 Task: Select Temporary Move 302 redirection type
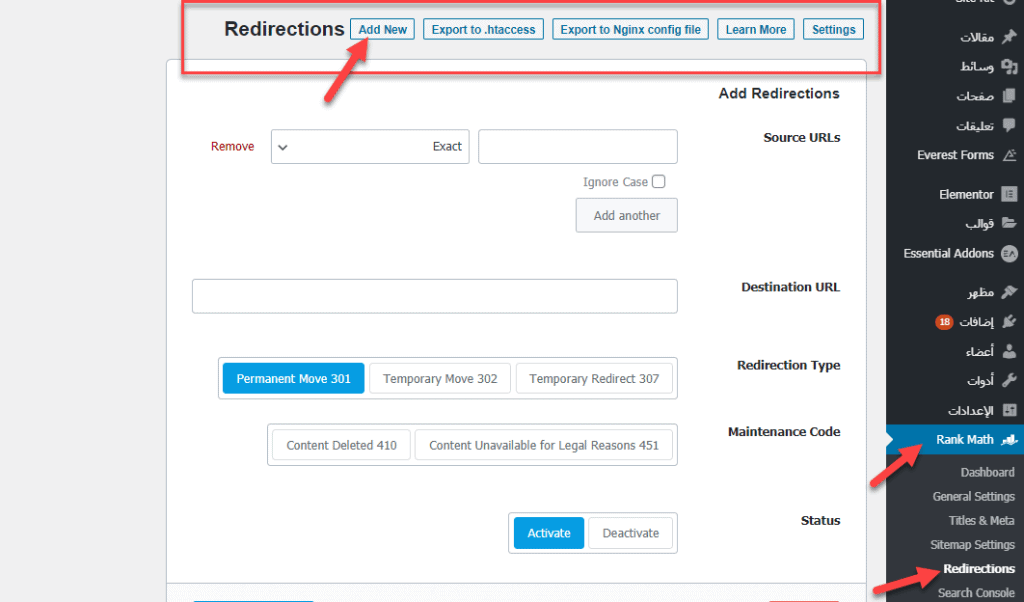point(440,379)
